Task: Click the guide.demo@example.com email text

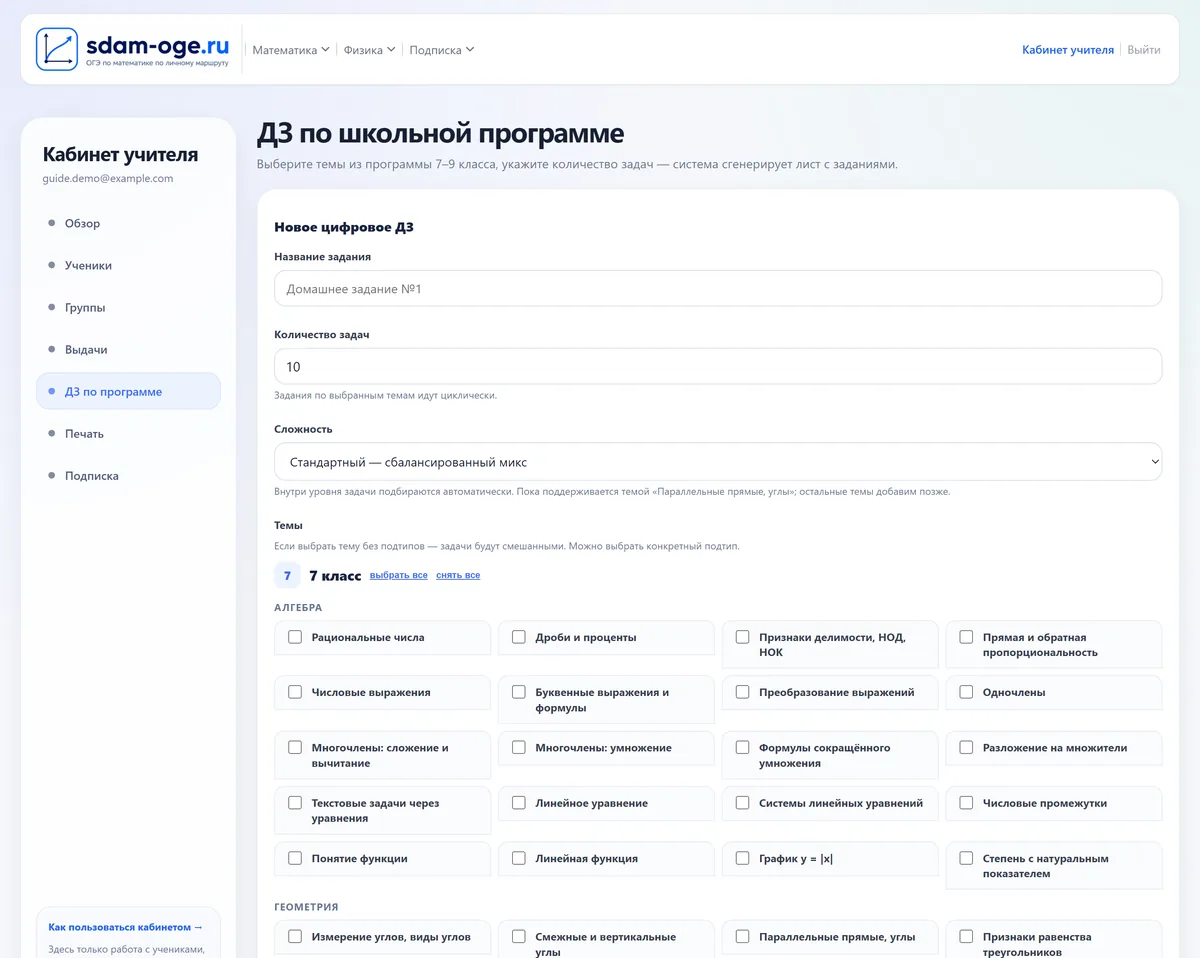Action: click(108, 178)
